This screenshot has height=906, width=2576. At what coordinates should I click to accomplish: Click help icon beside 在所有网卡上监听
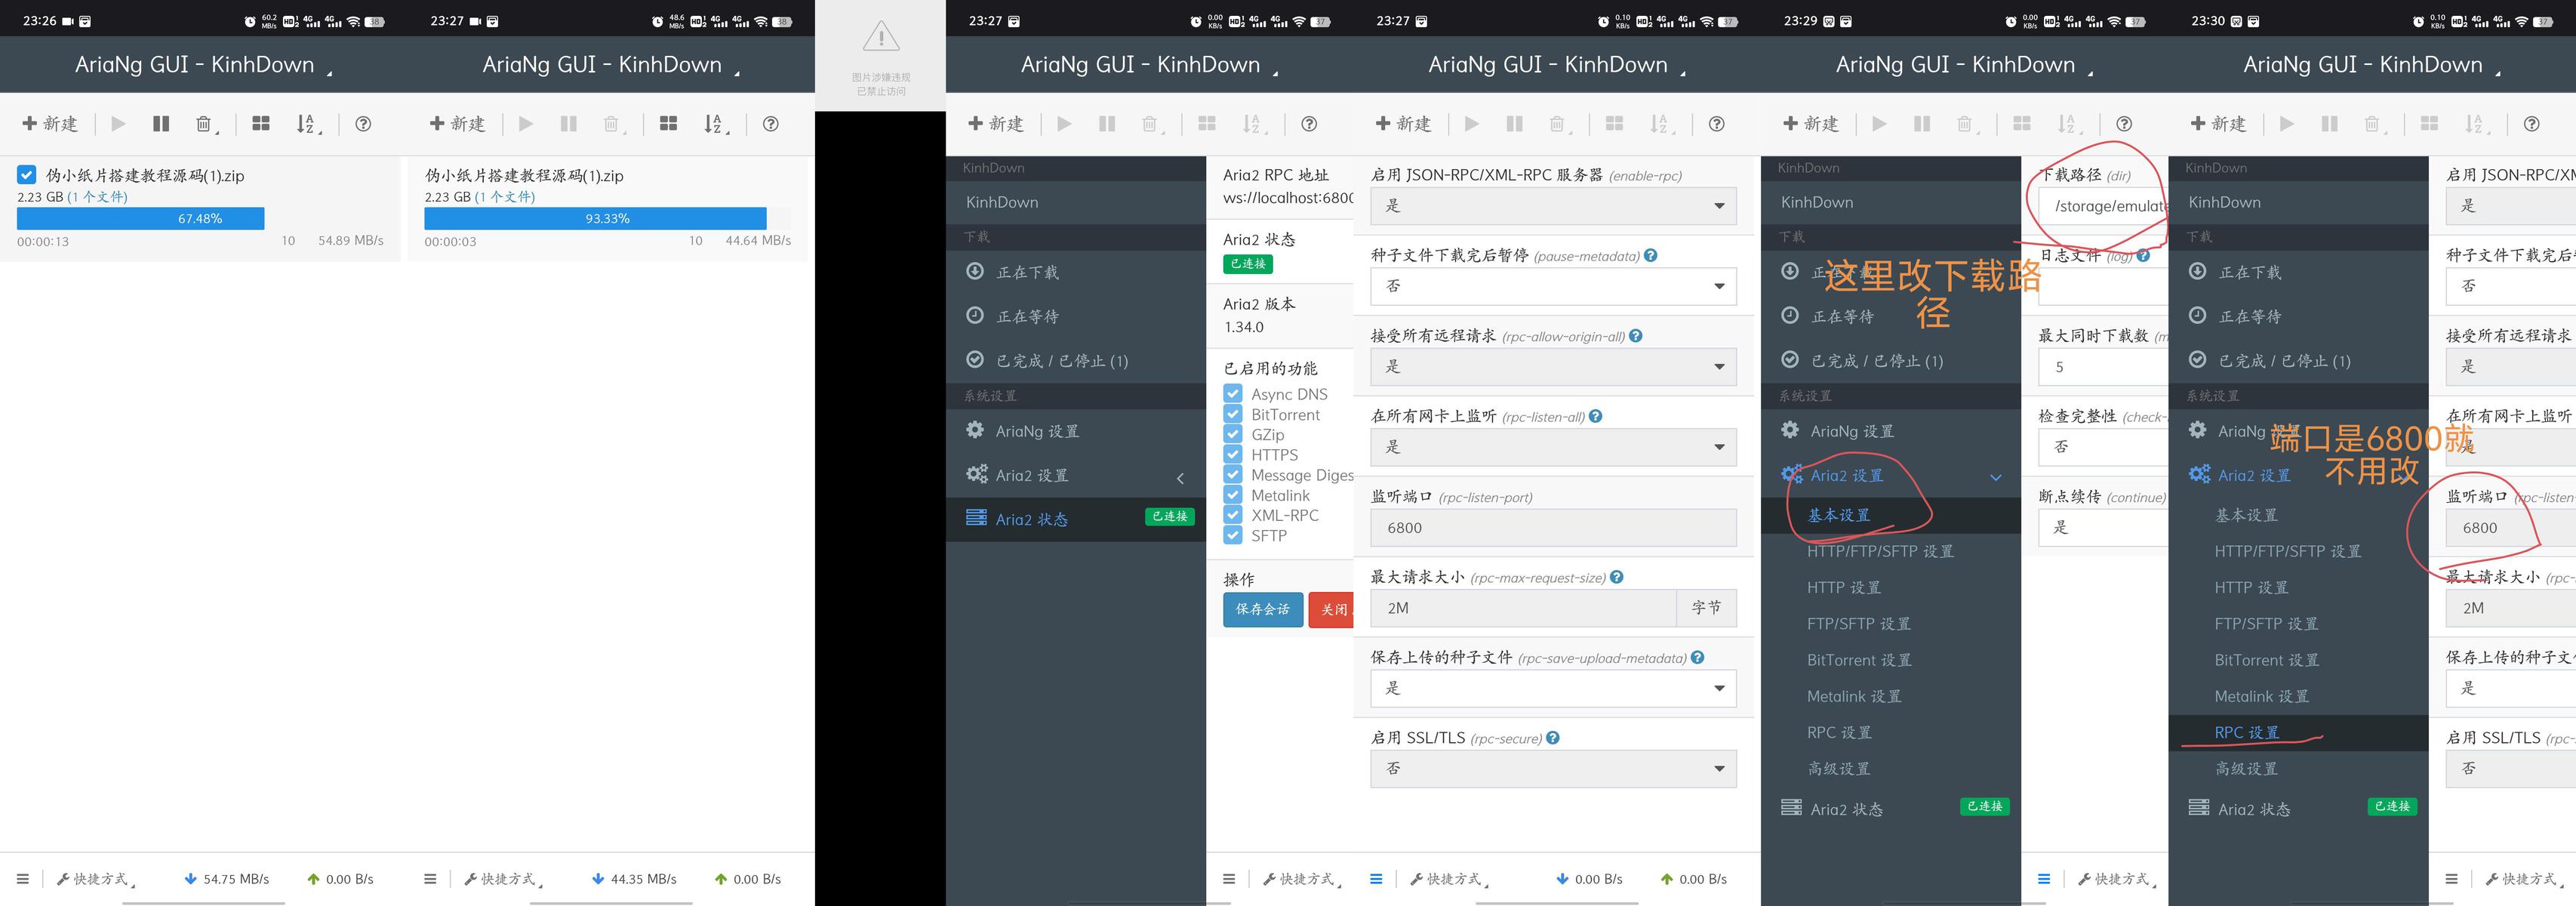tap(1595, 416)
